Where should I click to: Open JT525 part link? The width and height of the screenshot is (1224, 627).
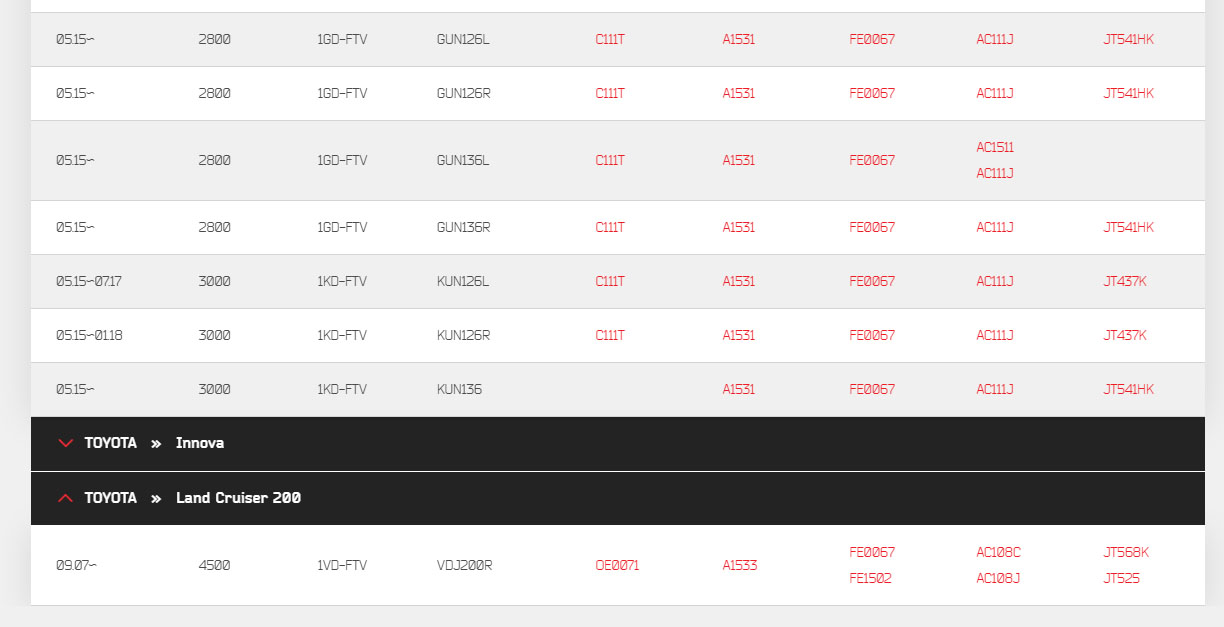click(x=1121, y=578)
